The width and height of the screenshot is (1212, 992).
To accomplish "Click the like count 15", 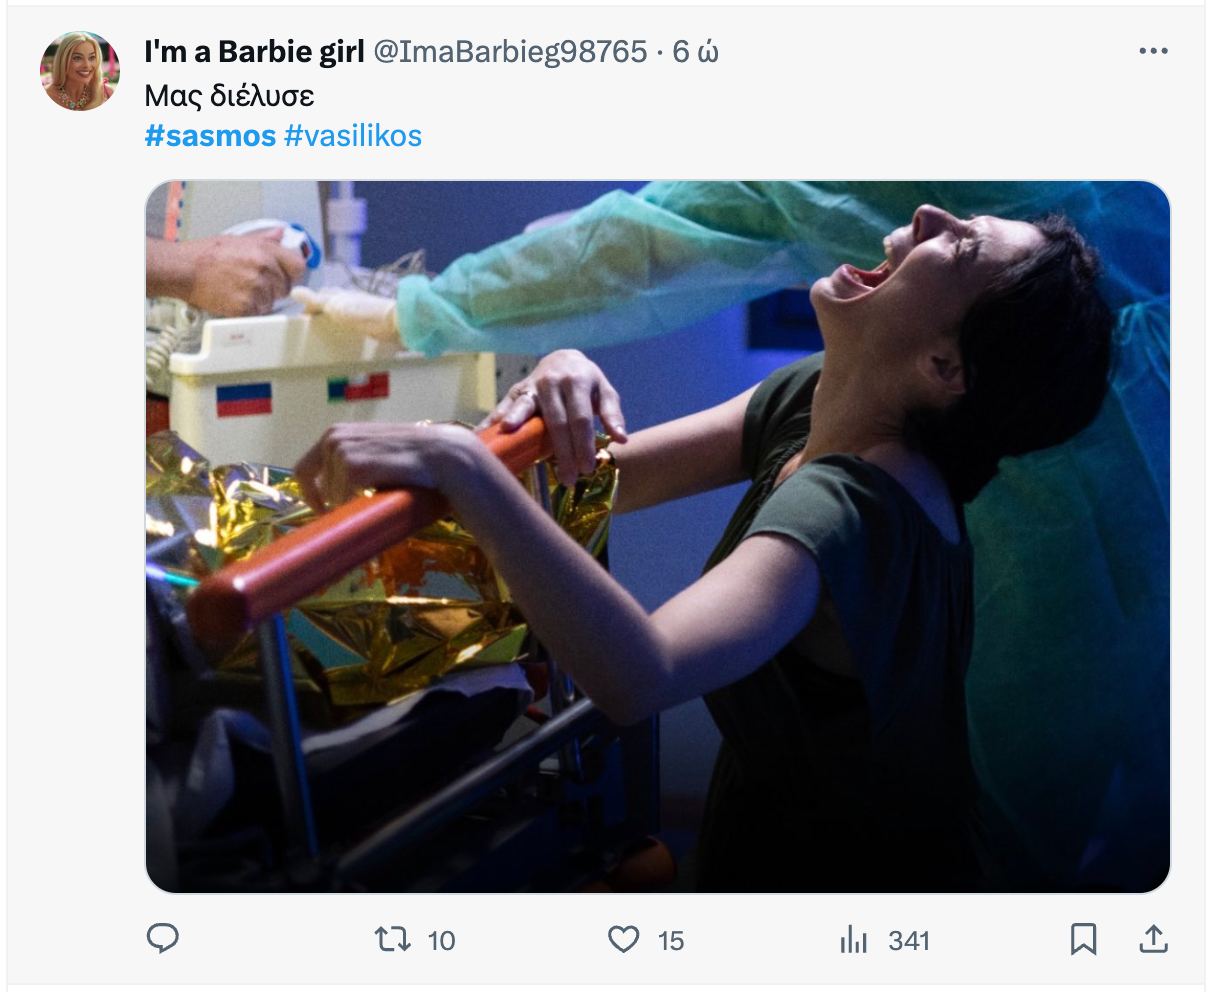I will [x=671, y=940].
